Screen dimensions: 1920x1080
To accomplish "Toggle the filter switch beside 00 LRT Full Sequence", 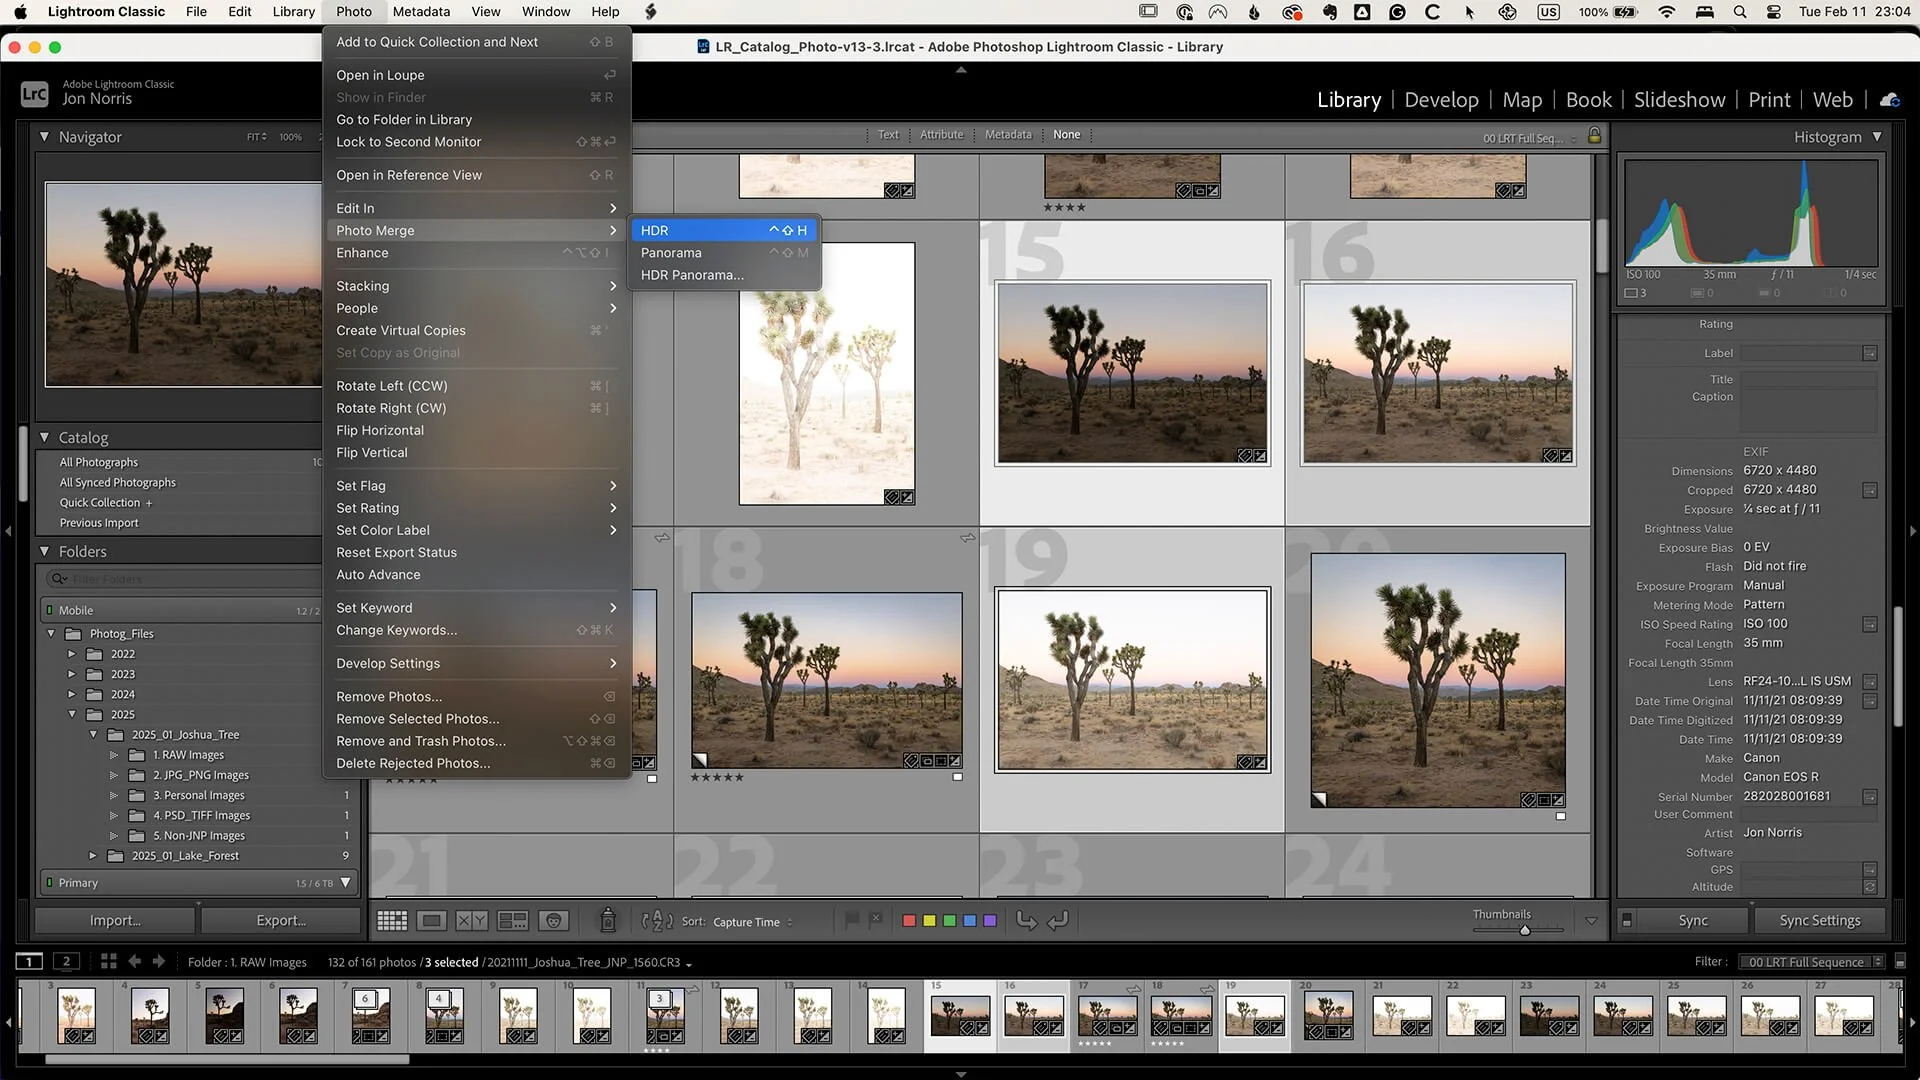I will coord(1900,962).
